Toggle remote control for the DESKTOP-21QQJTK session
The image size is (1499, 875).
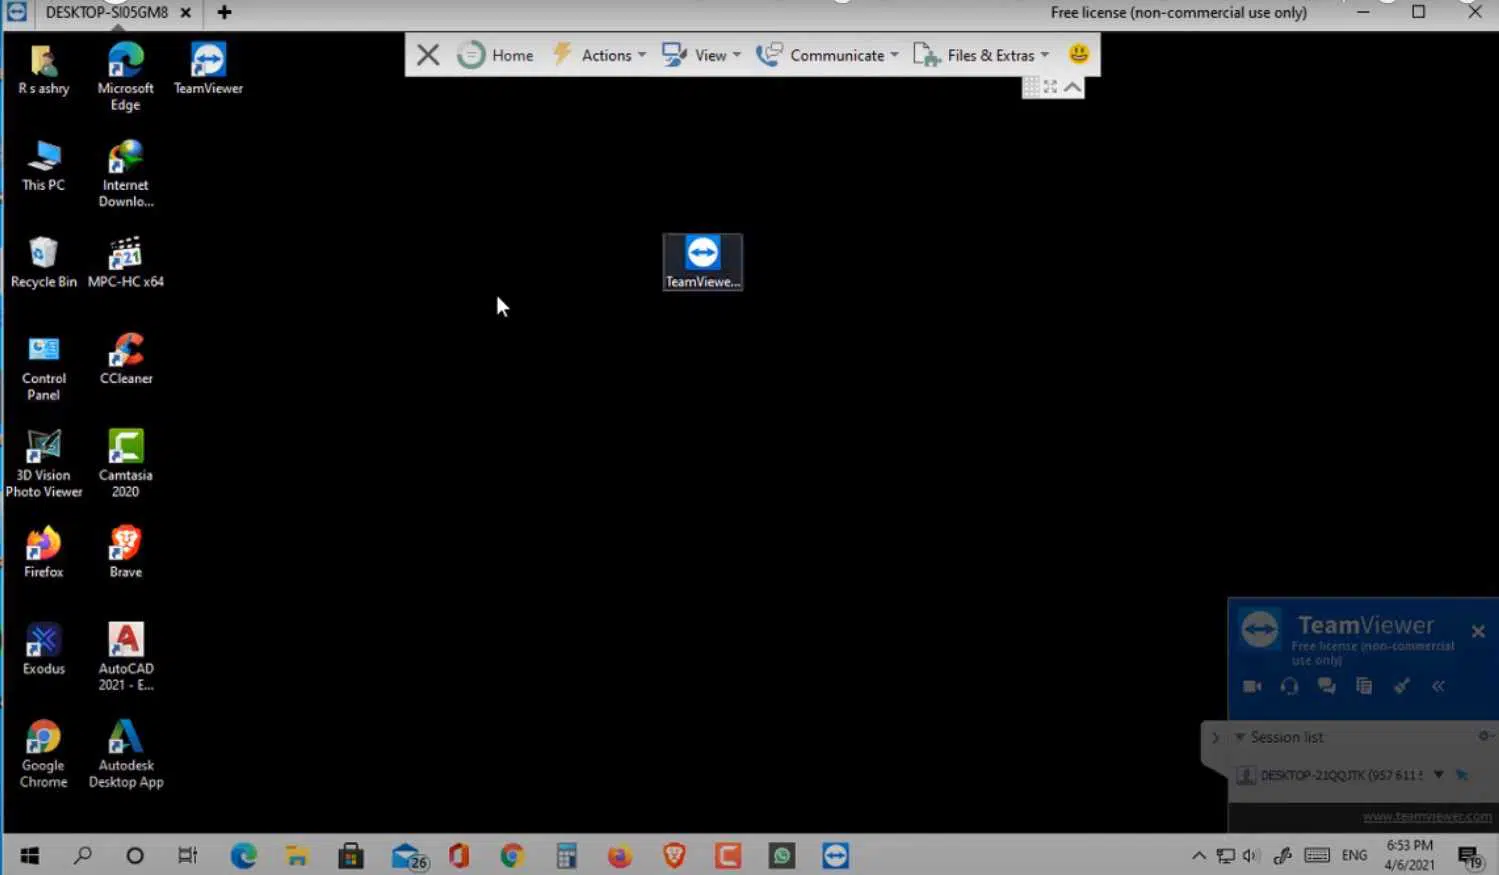point(1462,775)
